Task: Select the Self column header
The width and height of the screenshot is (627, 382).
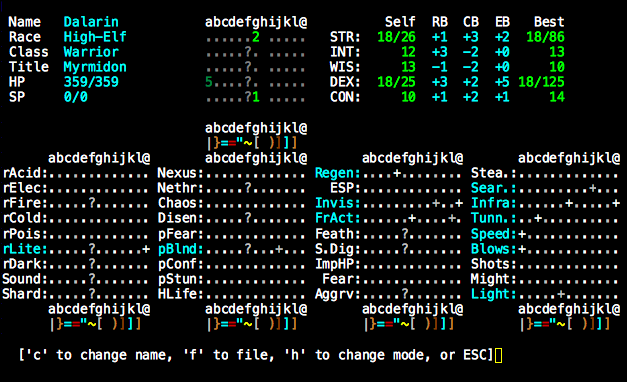Action: [x=400, y=22]
